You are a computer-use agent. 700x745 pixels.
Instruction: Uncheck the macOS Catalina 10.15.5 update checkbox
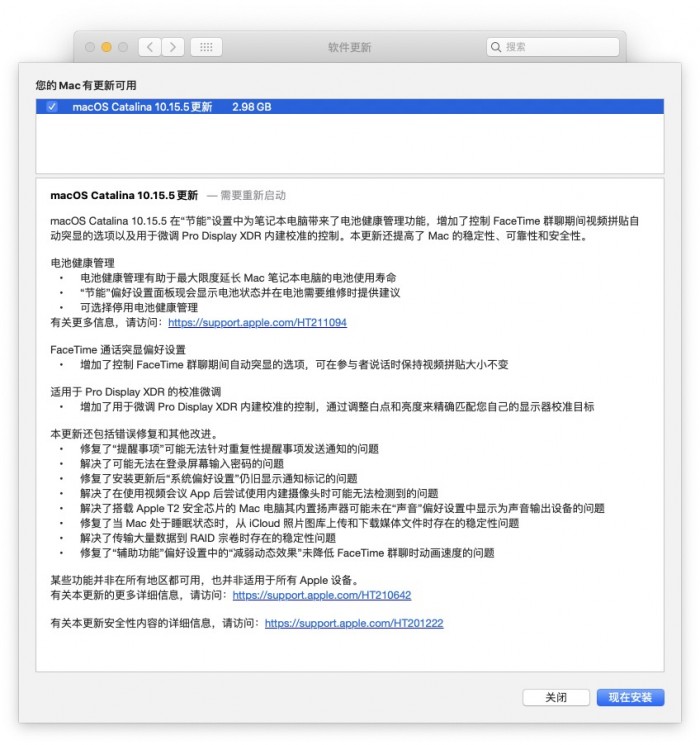52,107
